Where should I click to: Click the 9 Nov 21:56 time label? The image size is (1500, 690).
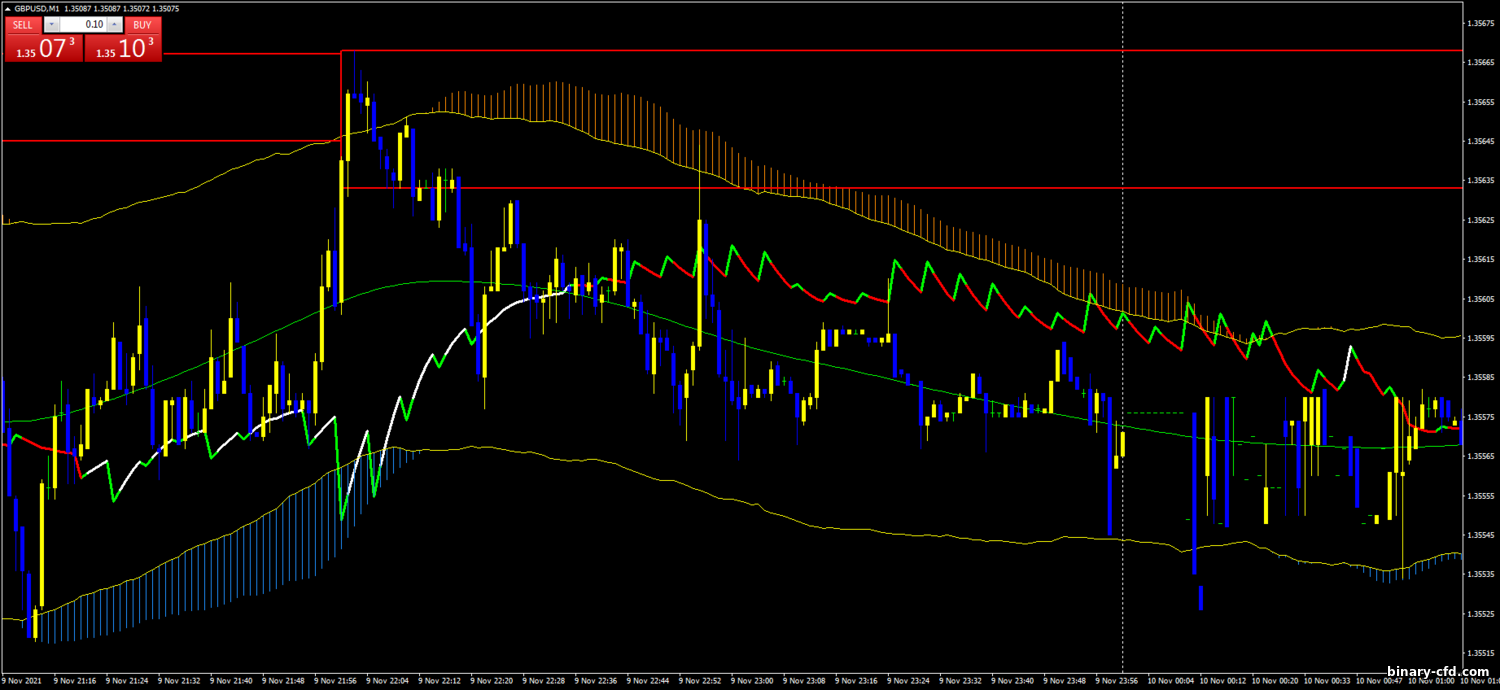coord(334,681)
